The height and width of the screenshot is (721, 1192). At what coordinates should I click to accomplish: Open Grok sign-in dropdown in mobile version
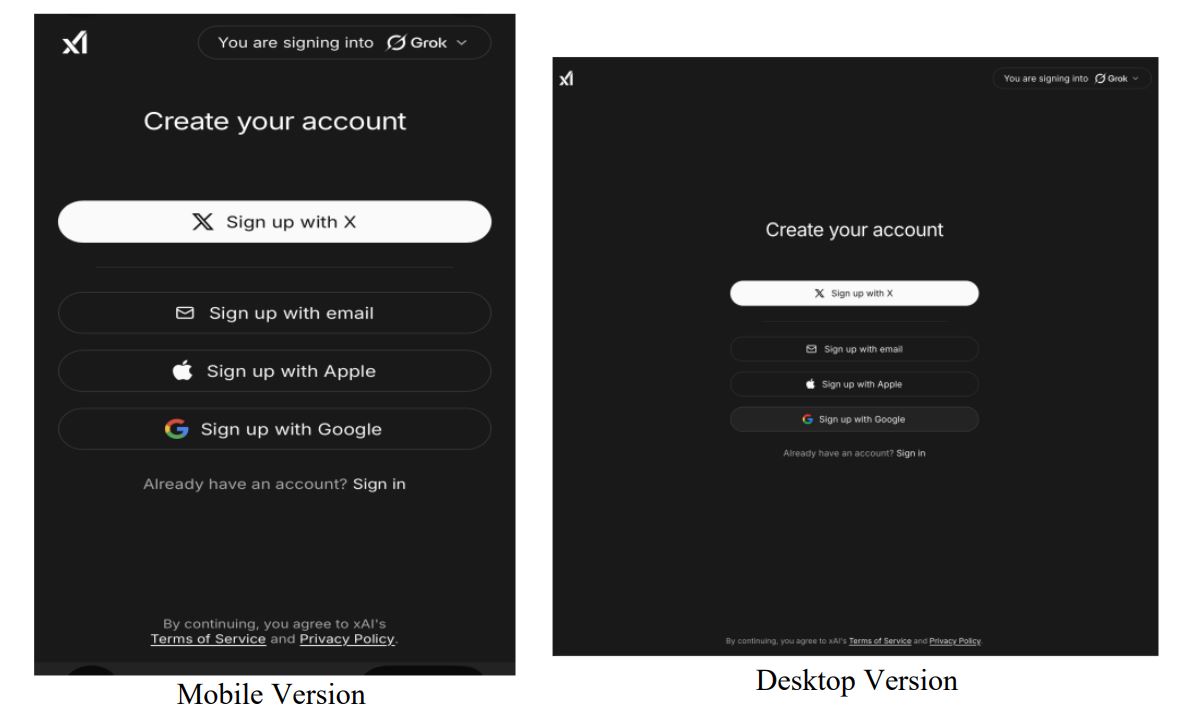click(344, 43)
